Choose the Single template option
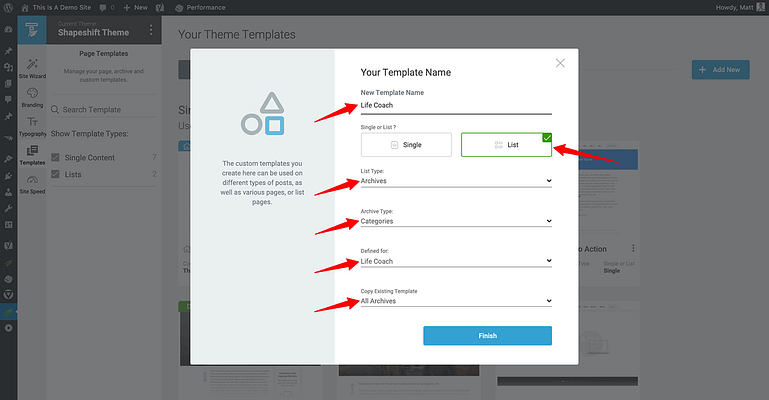Screen dimensions: 769x400 [x=406, y=145]
